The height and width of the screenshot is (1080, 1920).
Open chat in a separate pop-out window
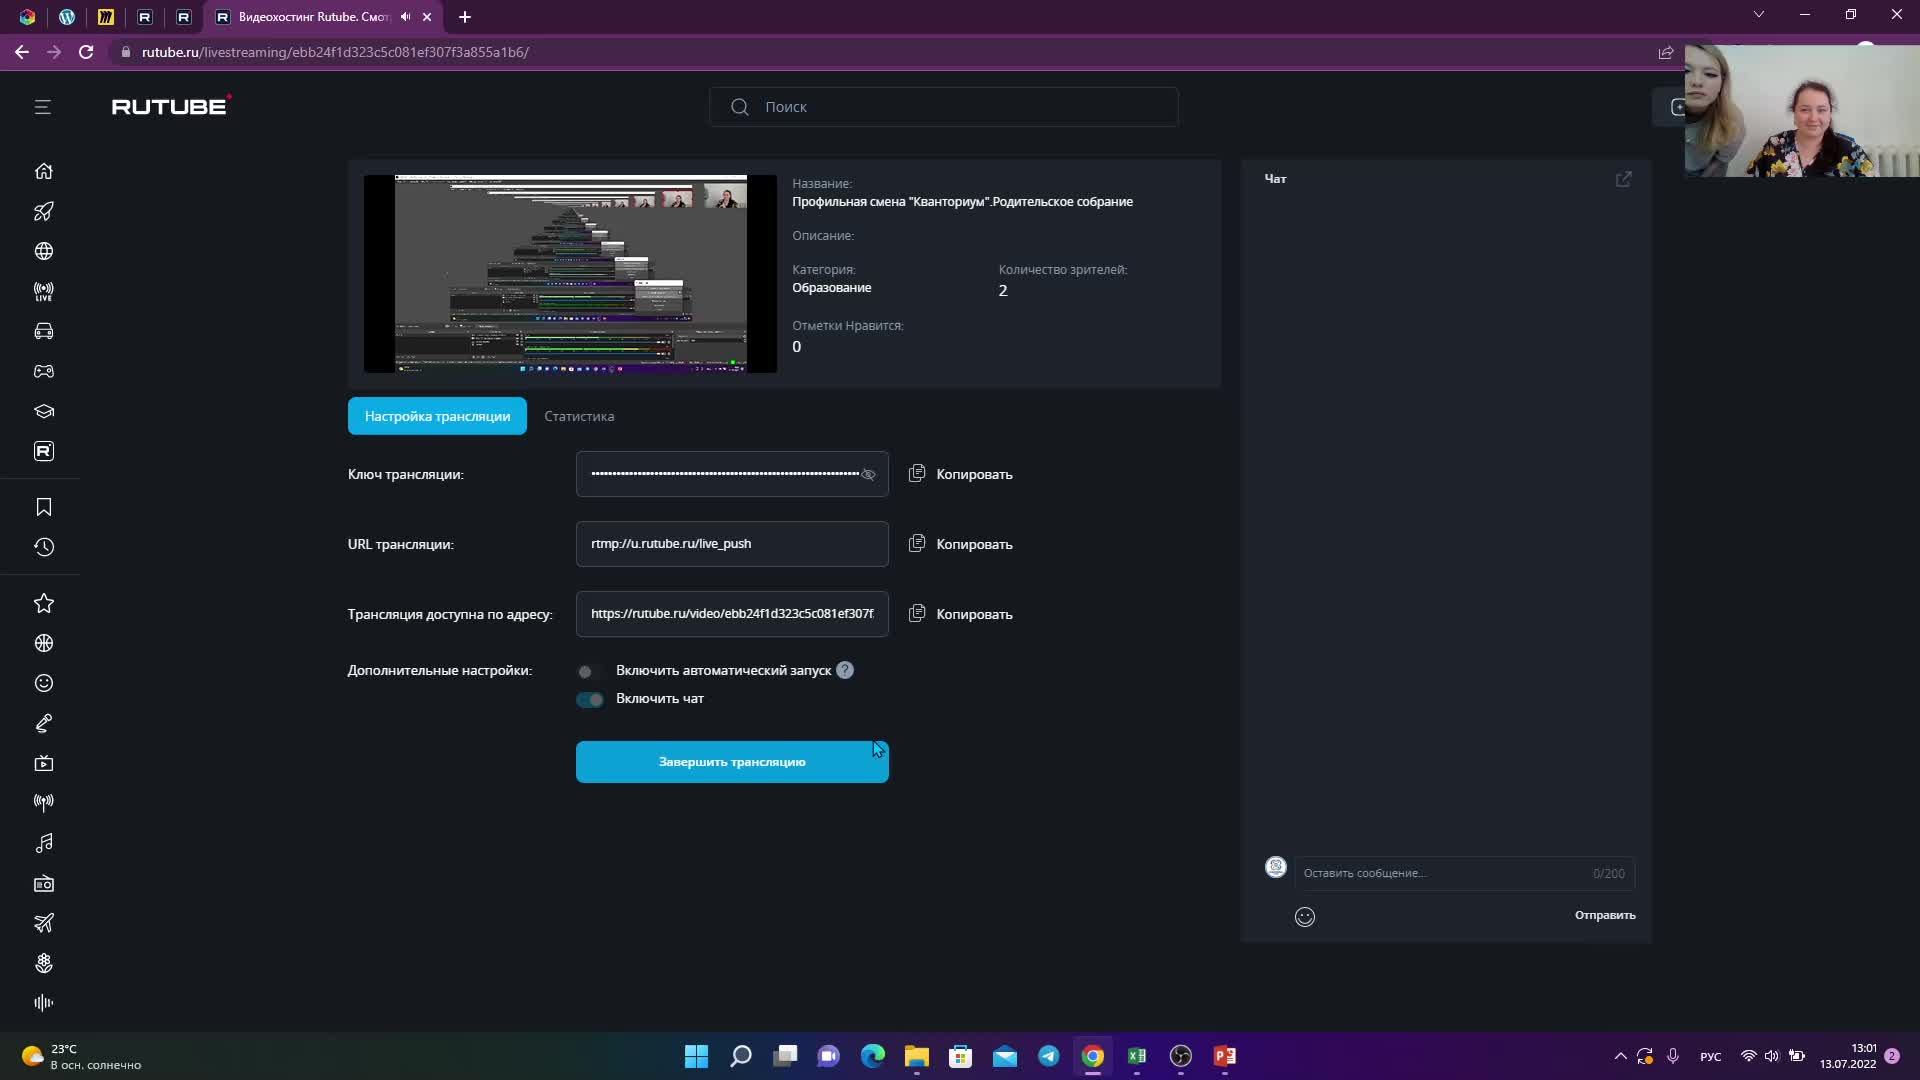point(1623,179)
